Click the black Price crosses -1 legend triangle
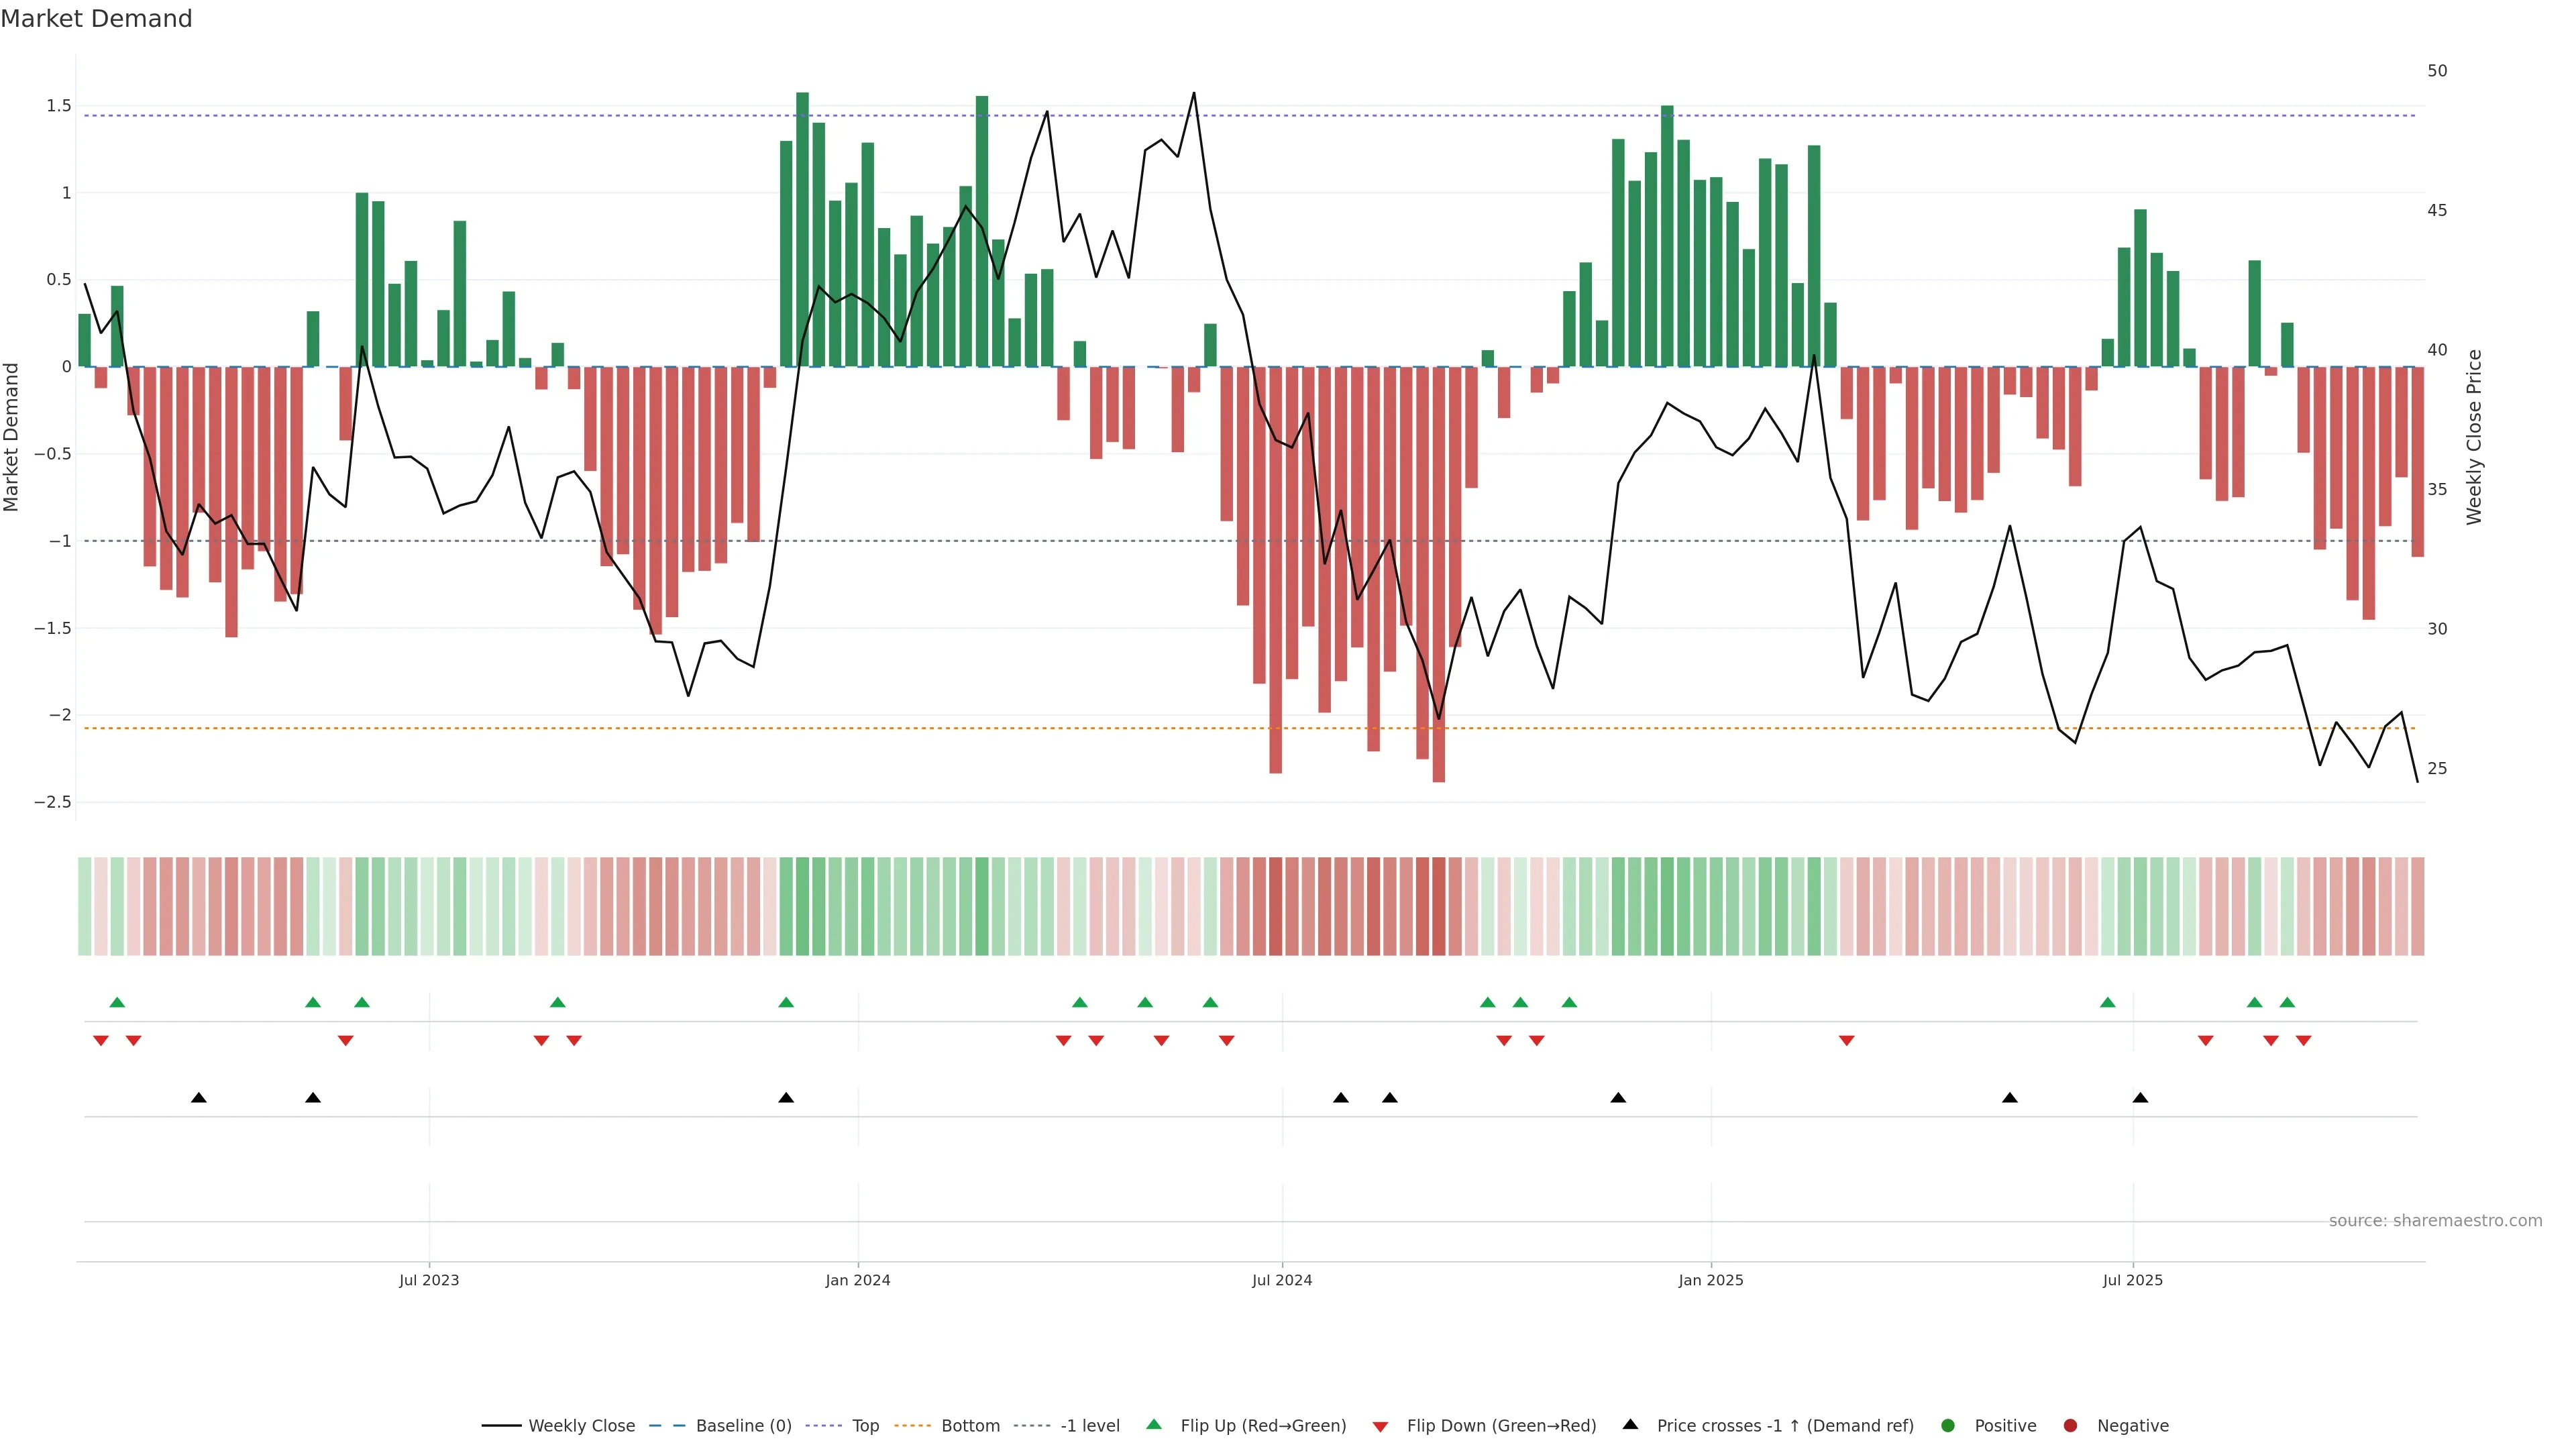The width and height of the screenshot is (2576, 1449). (1630, 1424)
